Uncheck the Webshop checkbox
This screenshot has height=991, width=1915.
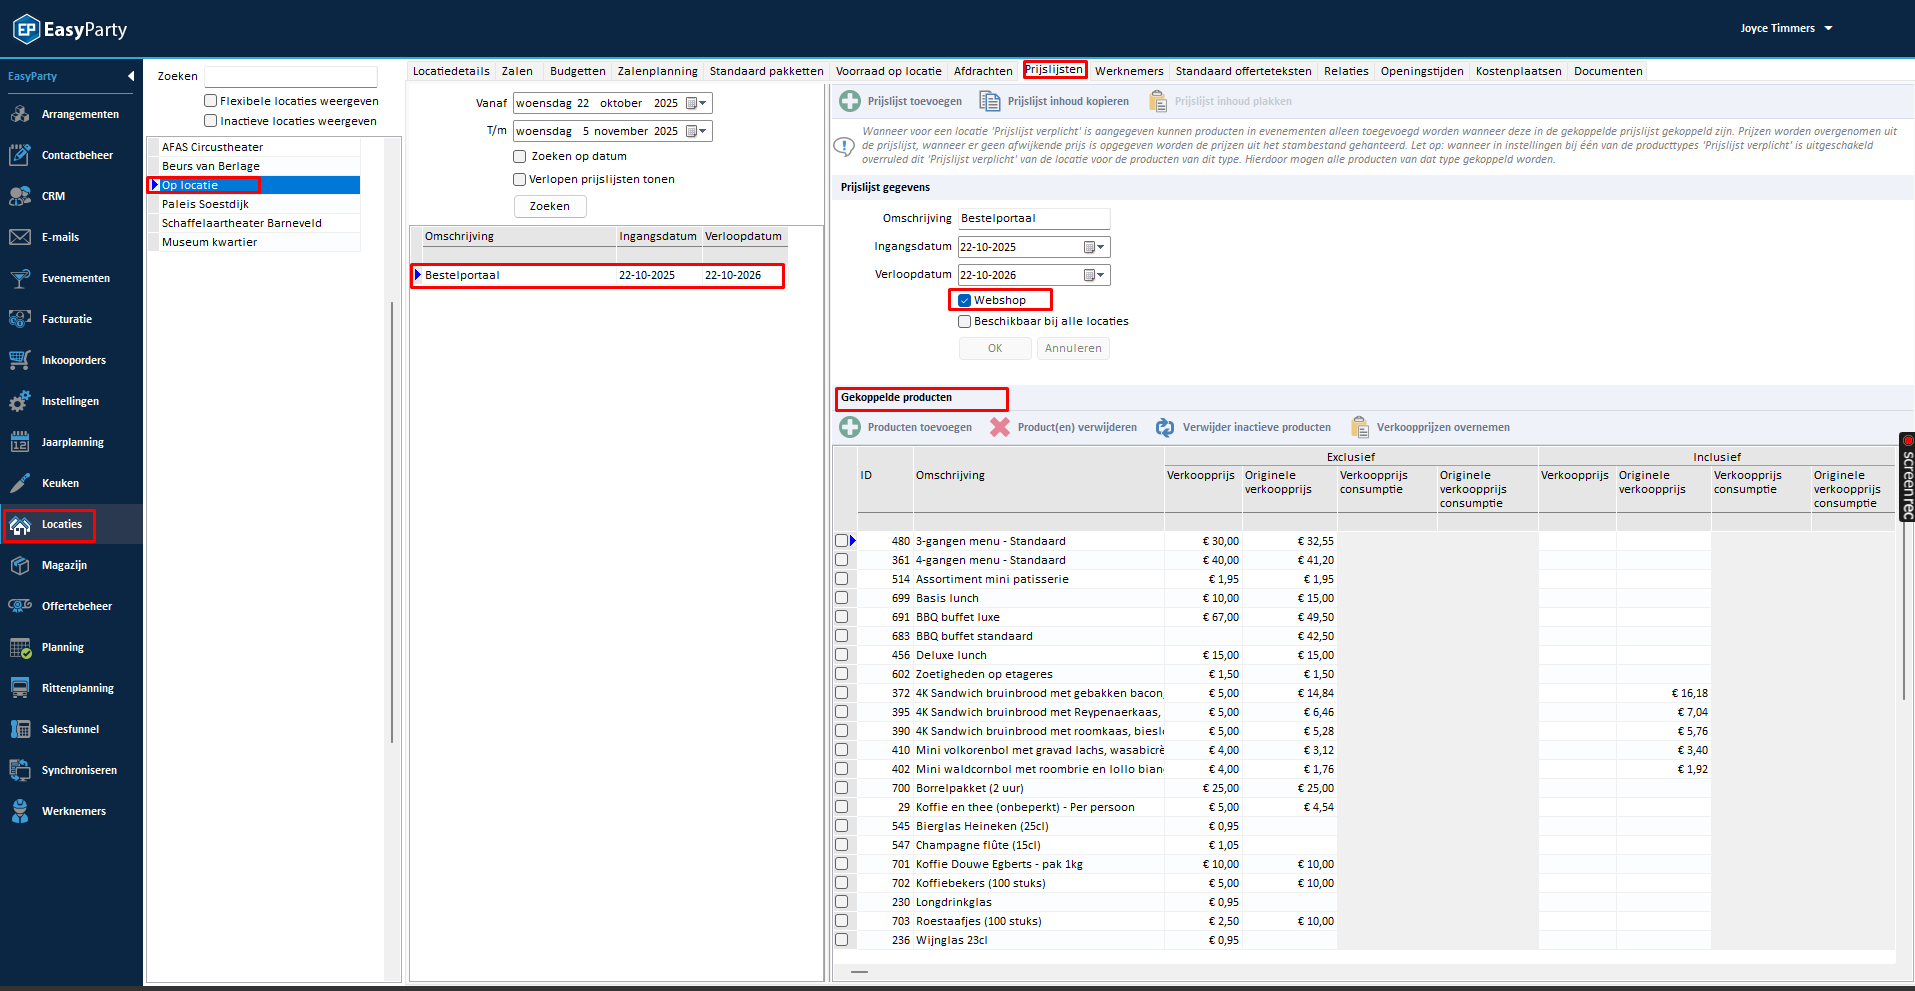coord(965,300)
